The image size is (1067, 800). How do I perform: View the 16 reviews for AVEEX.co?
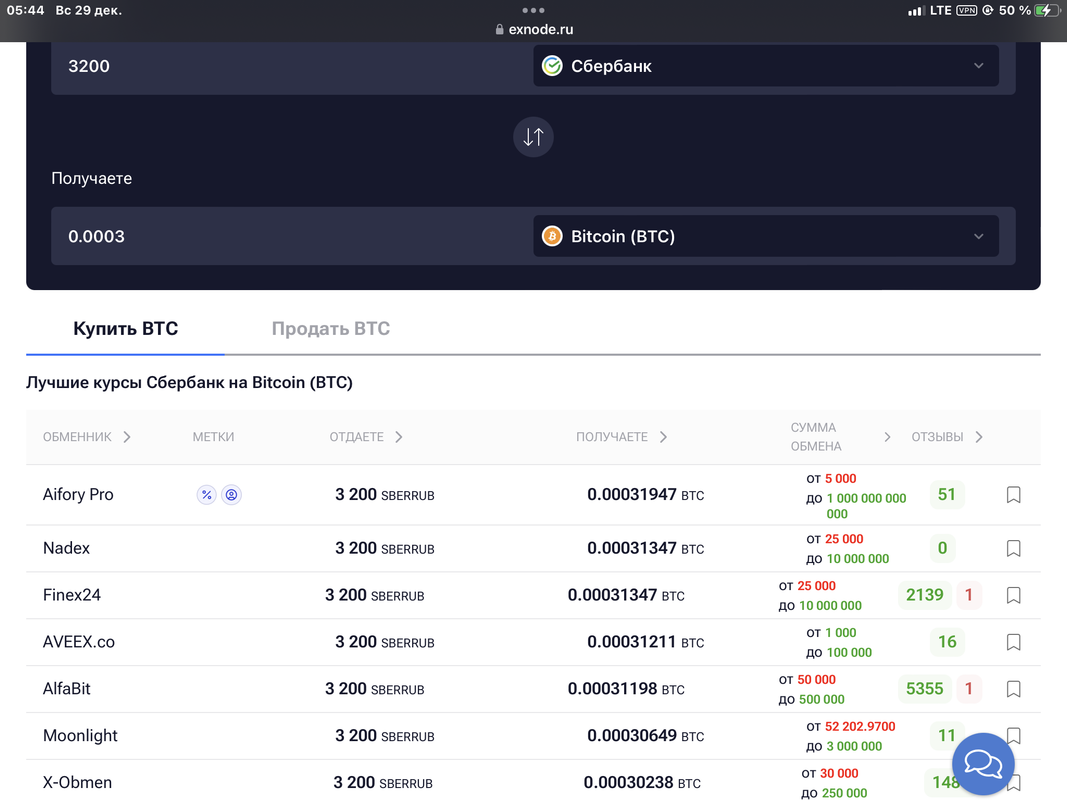point(947,642)
